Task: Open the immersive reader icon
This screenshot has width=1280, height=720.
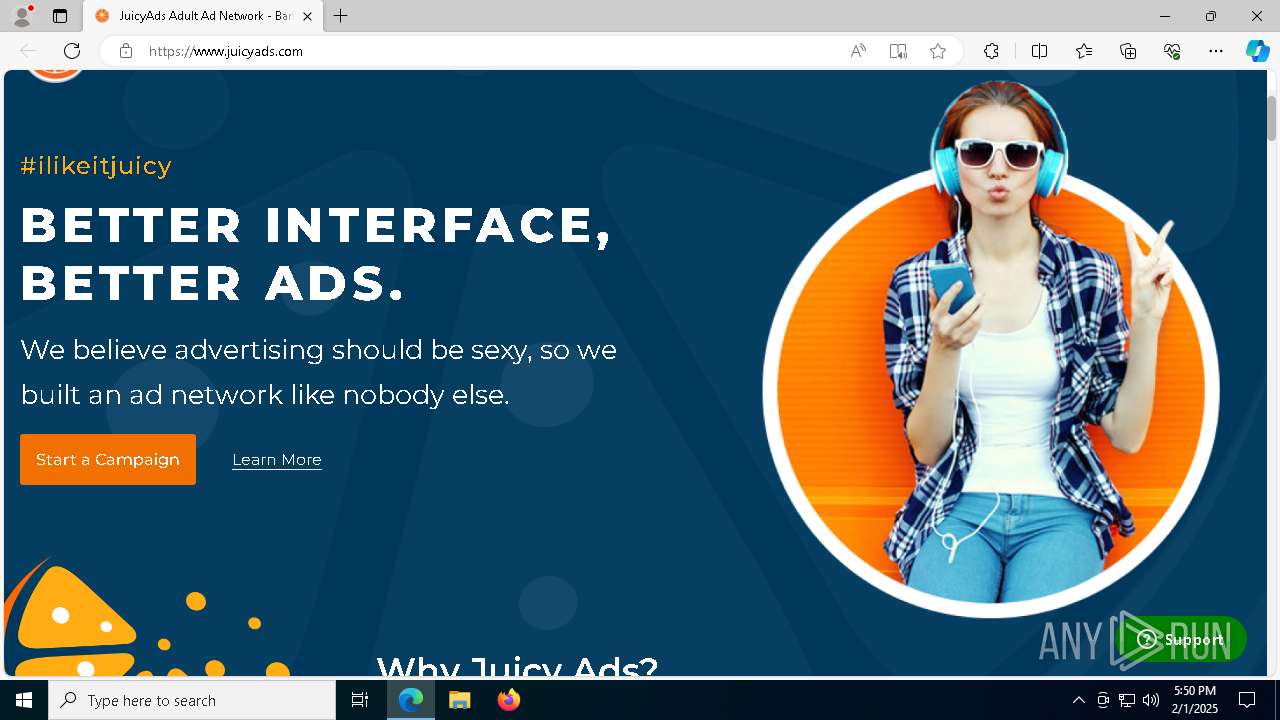Action: 898,51
